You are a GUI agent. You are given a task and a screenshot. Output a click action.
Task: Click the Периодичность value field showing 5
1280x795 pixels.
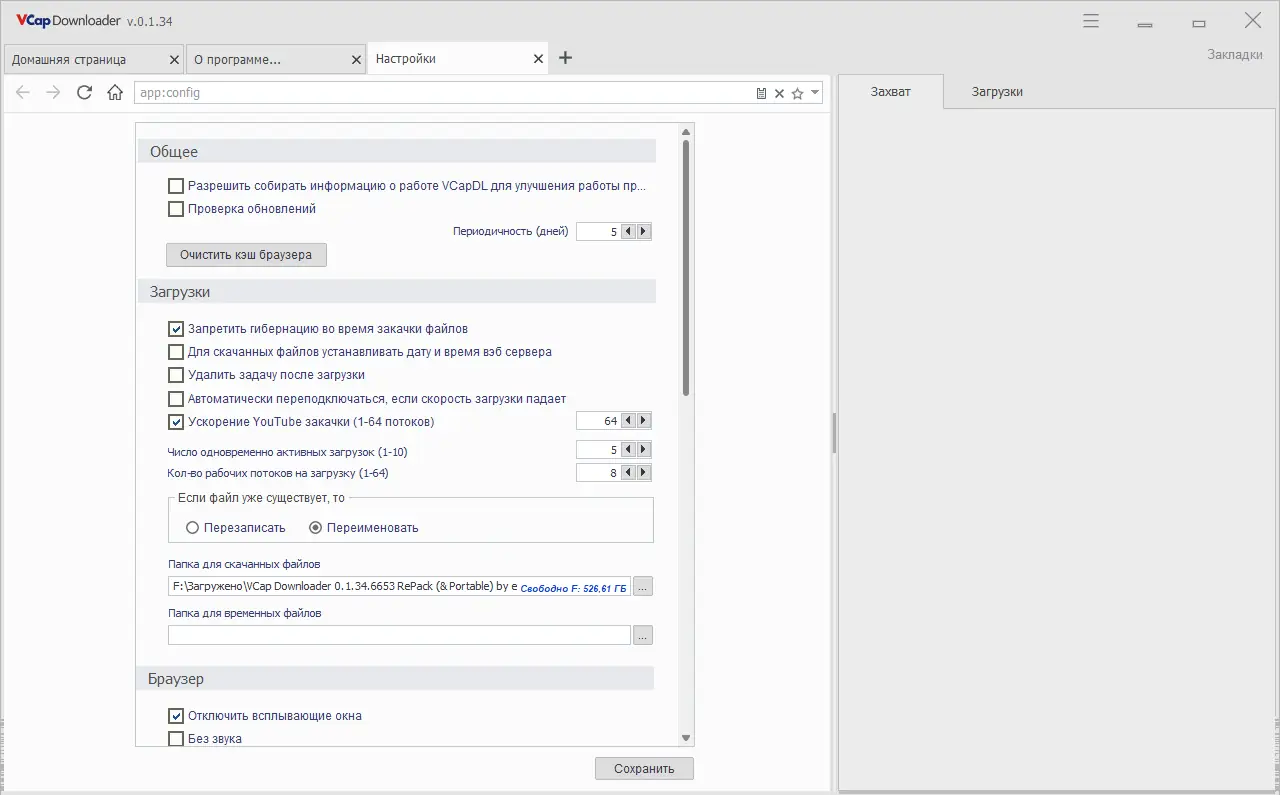(x=599, y=232)
